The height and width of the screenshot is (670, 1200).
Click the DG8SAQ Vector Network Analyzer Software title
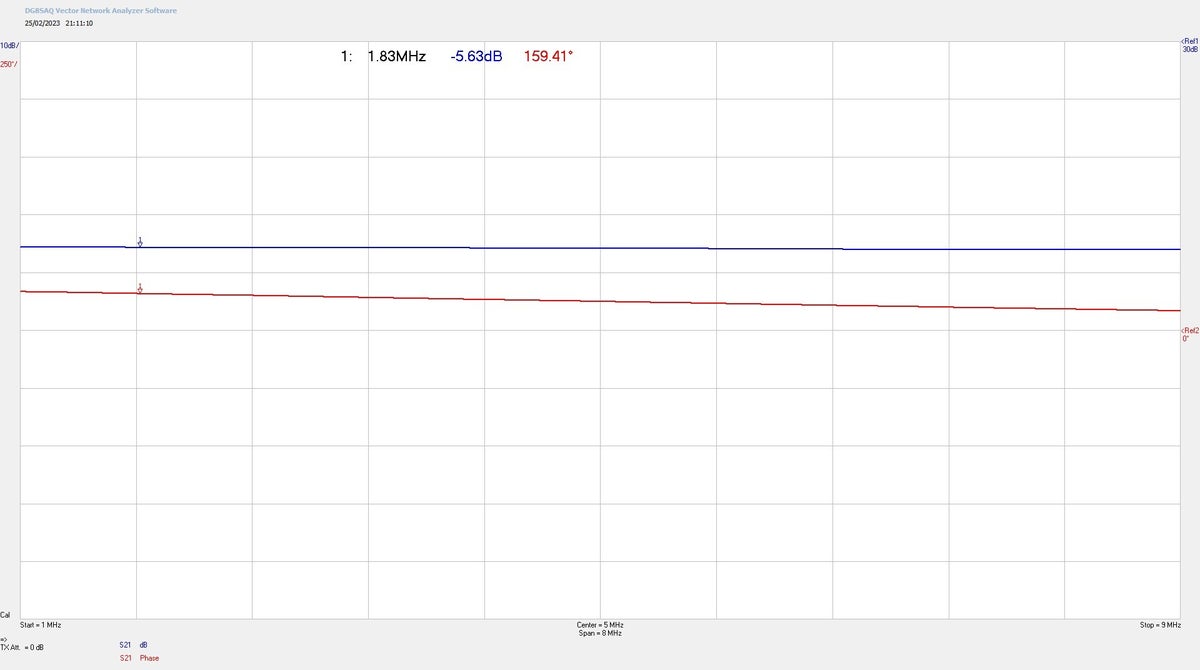pos(101,10)
